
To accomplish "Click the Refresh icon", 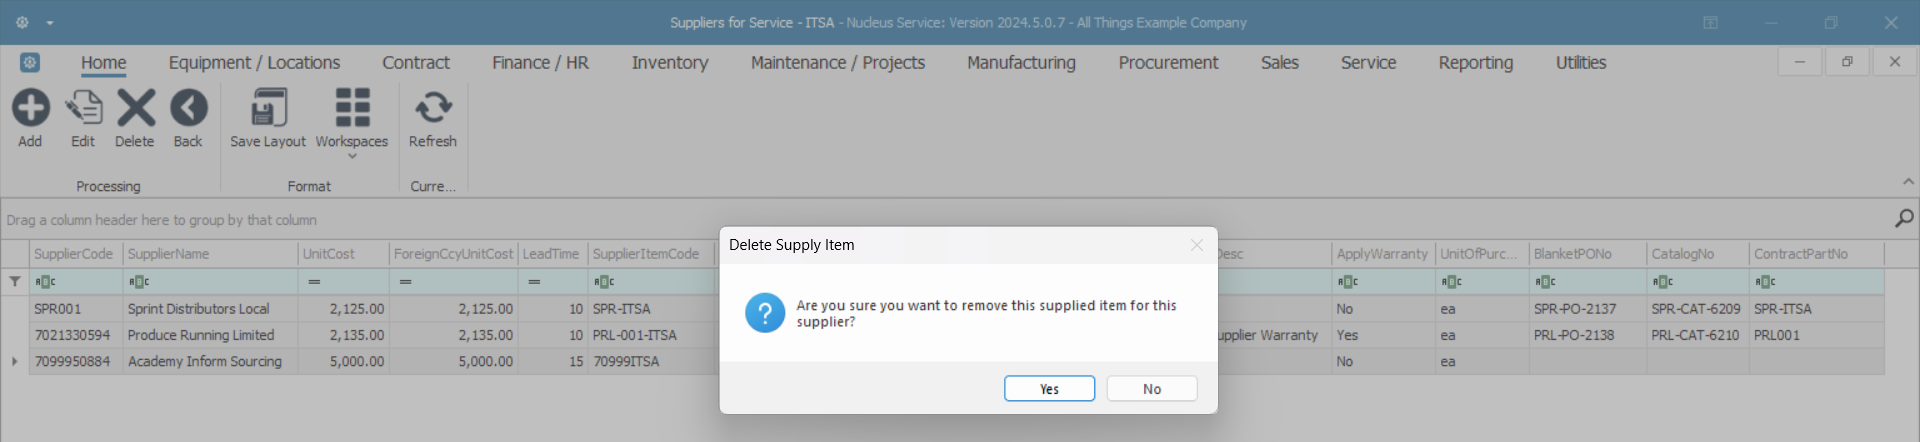I will (433, 108).
